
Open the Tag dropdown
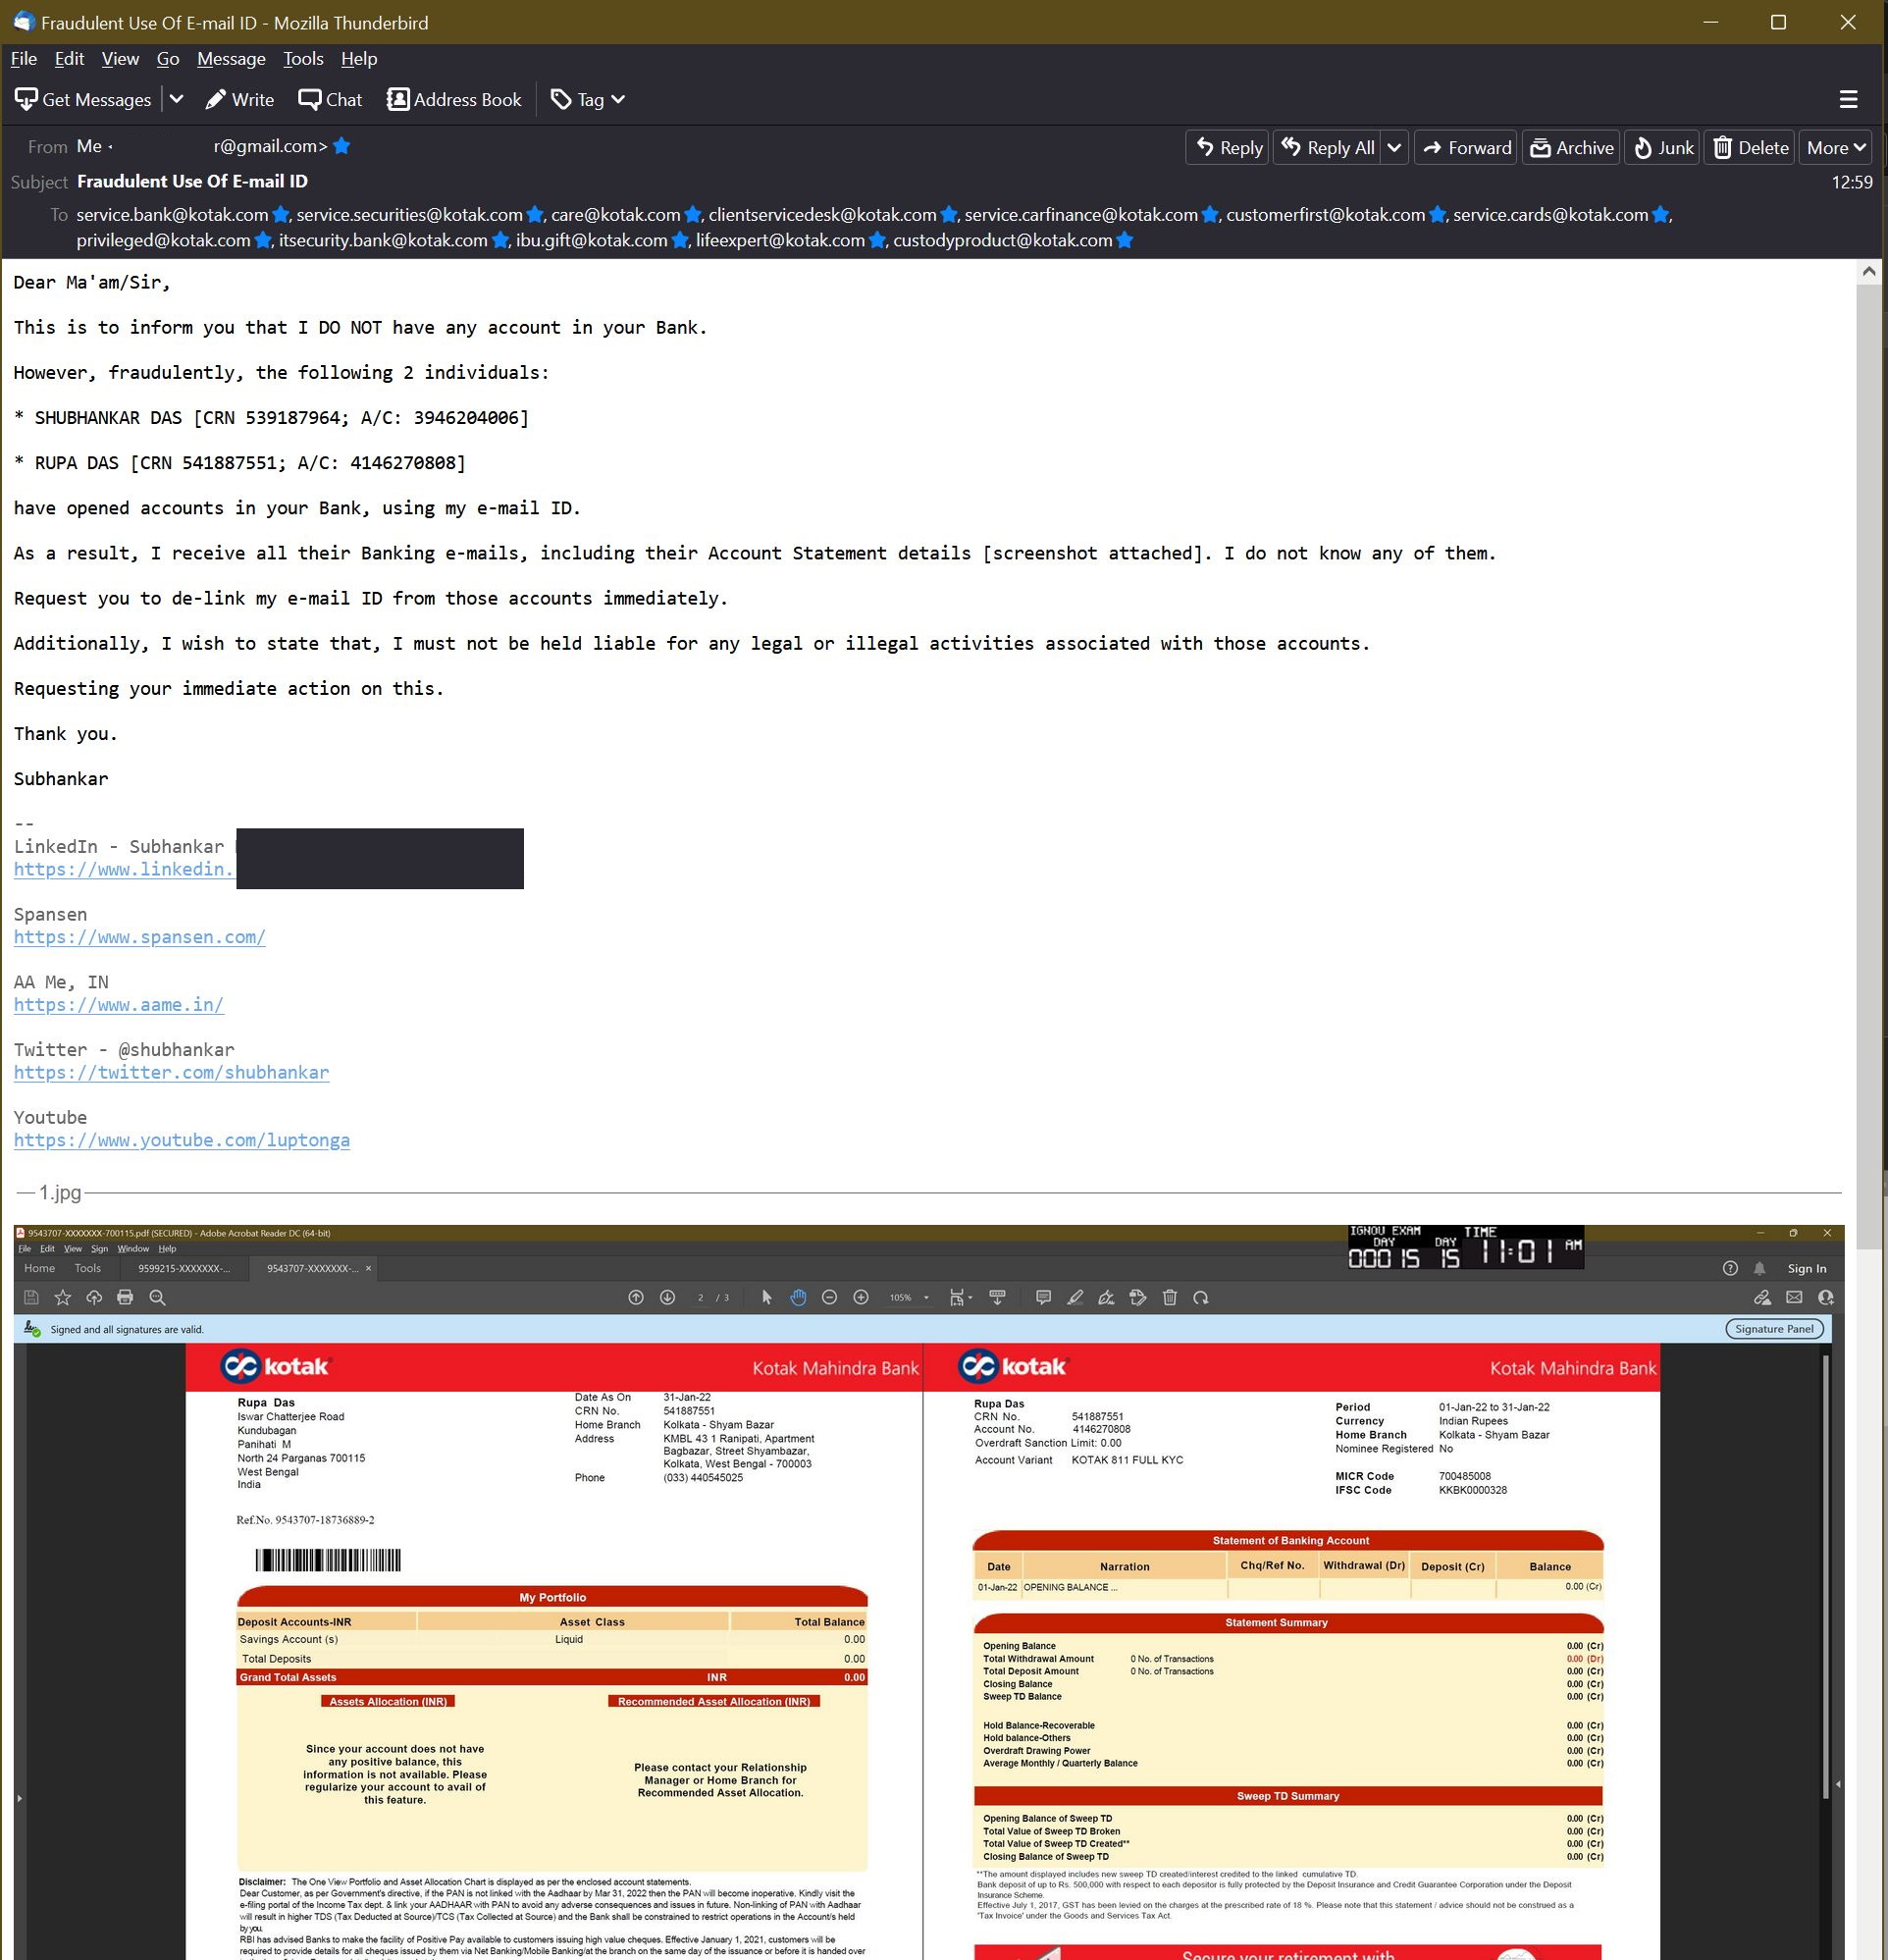coord(588,100)
